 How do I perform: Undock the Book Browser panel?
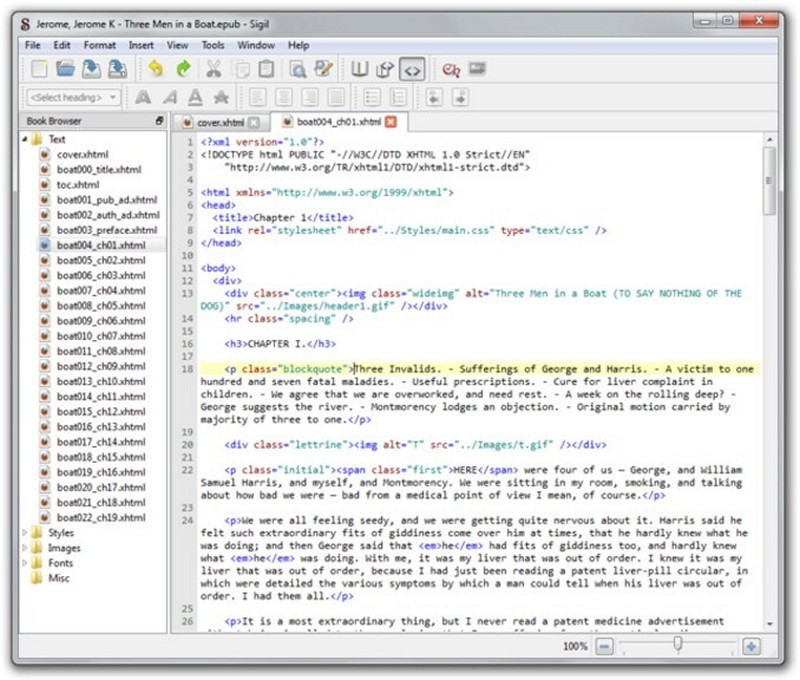pos(159,121)
